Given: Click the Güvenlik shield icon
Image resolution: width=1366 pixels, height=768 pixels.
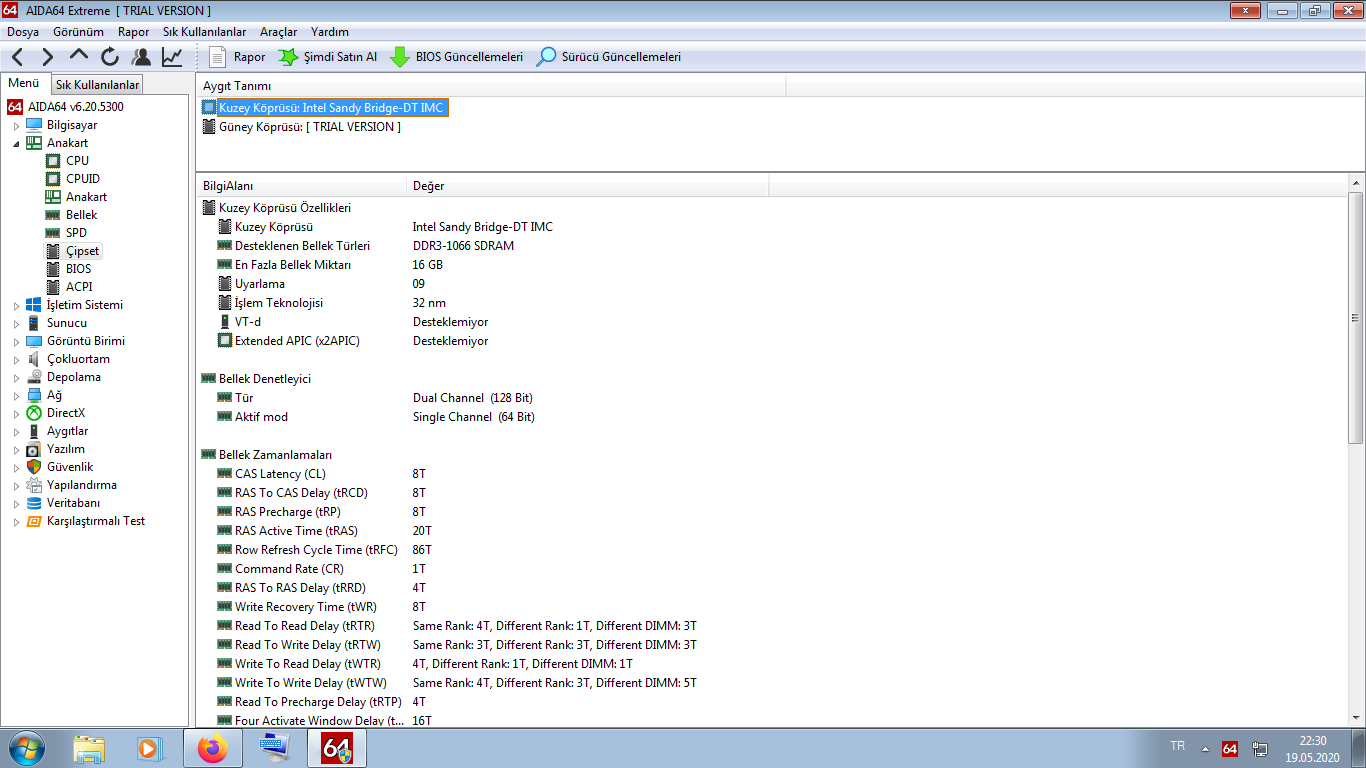Looking at the screenshot, I should 34,467.
